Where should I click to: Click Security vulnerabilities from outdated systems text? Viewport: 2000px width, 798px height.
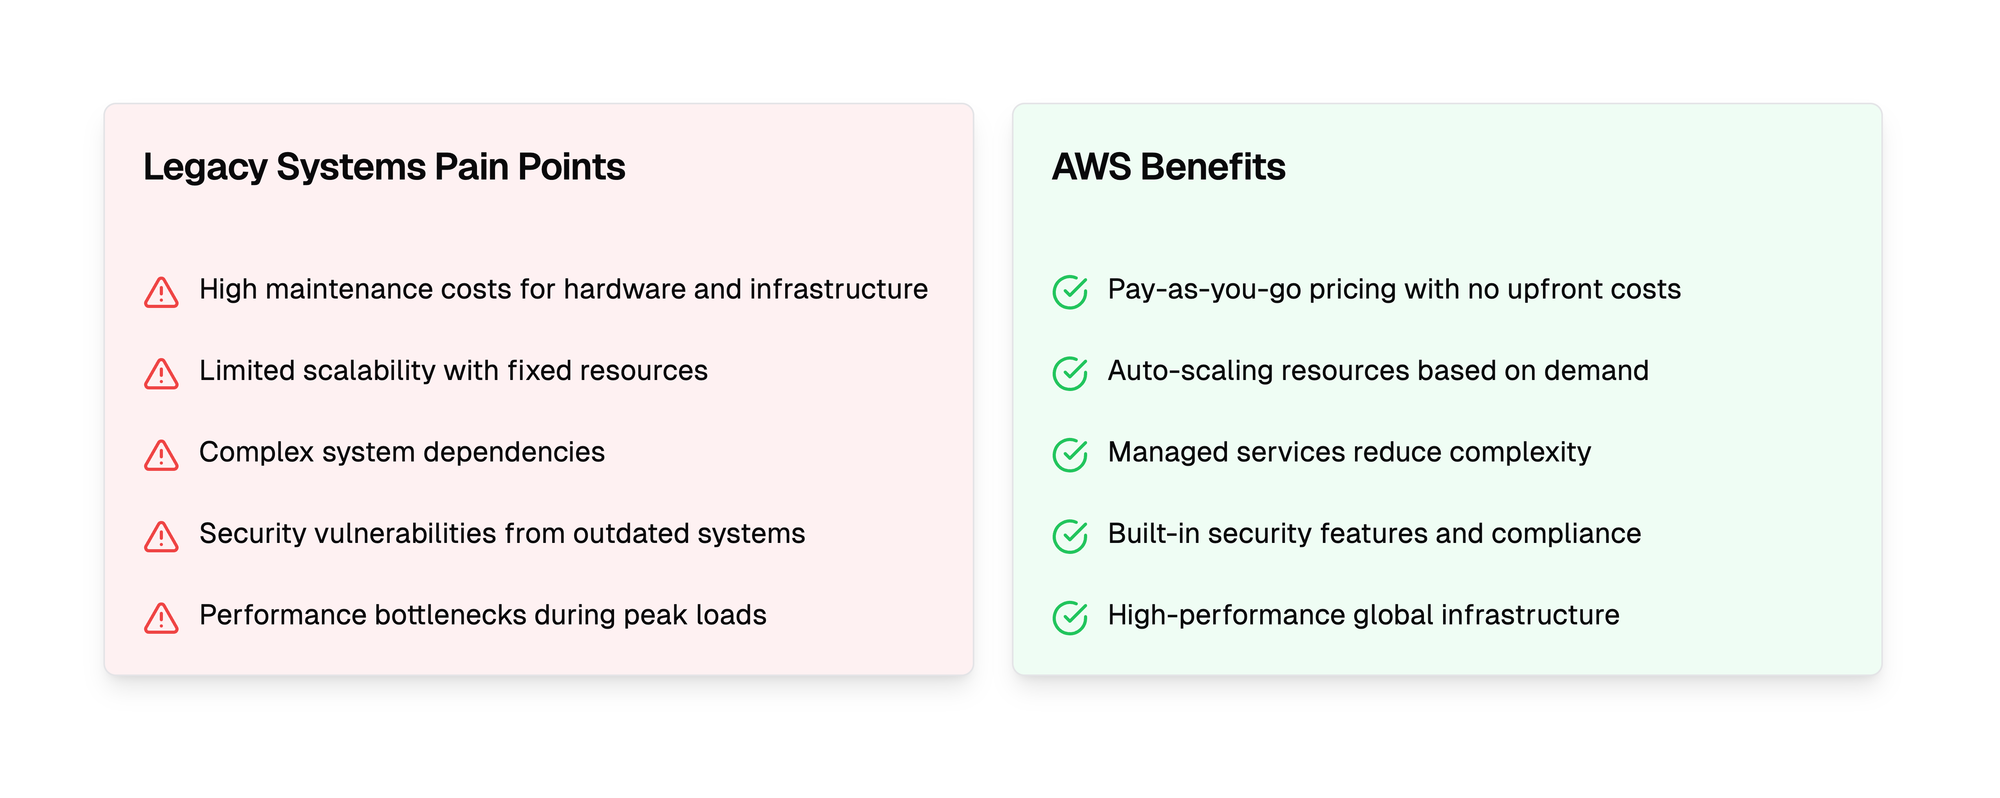pos(502,534)
